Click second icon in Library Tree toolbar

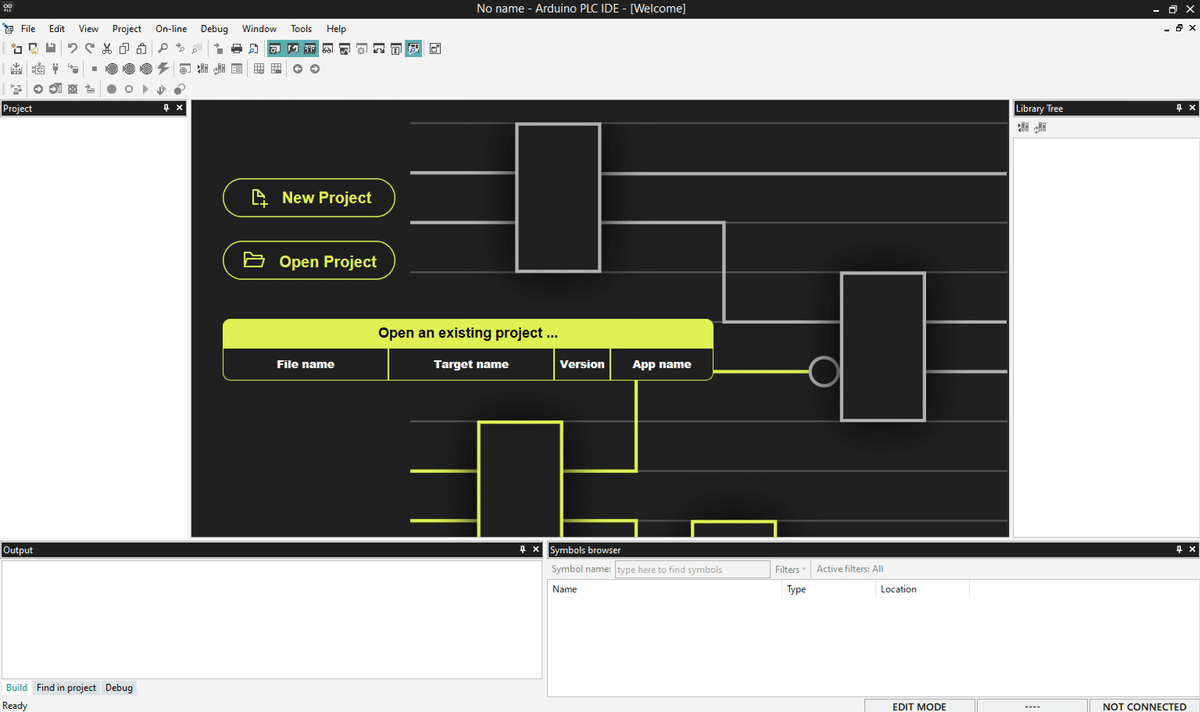coord(1040,127)
